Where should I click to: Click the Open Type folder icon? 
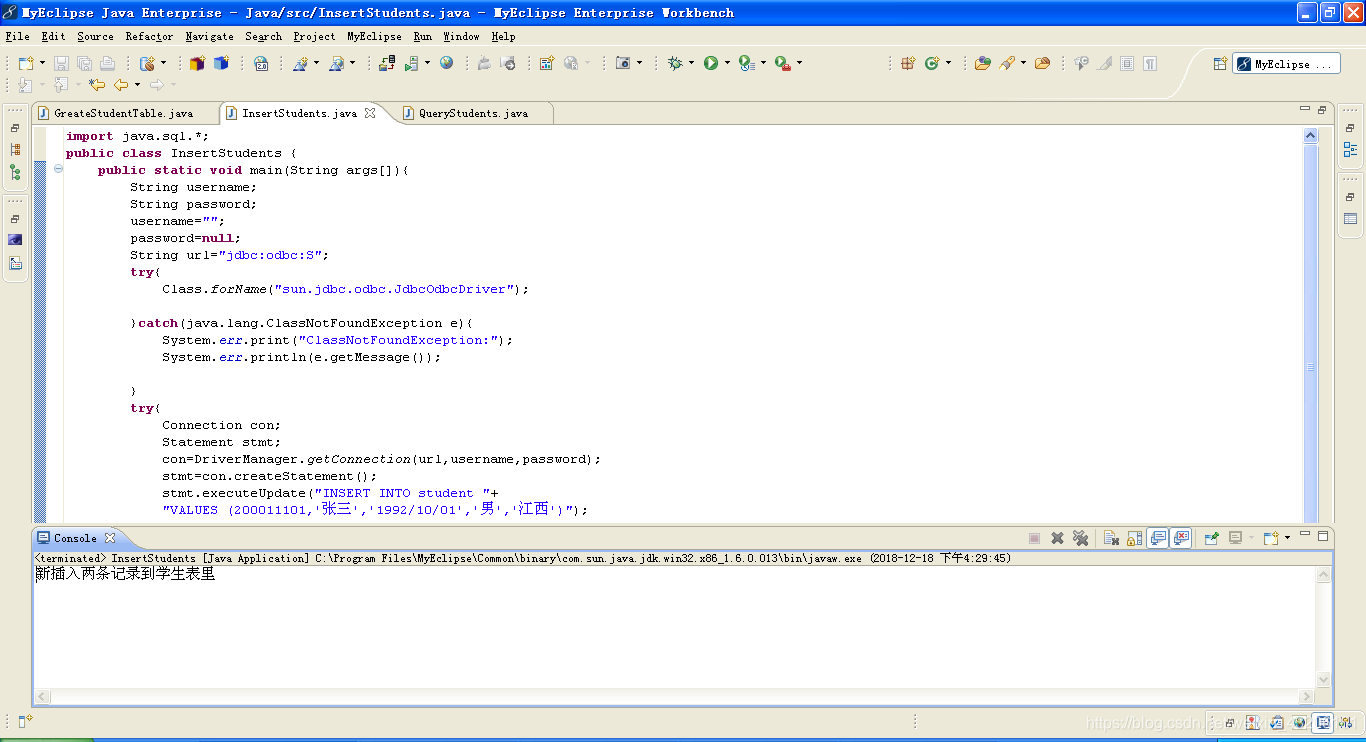pos(982,63)
